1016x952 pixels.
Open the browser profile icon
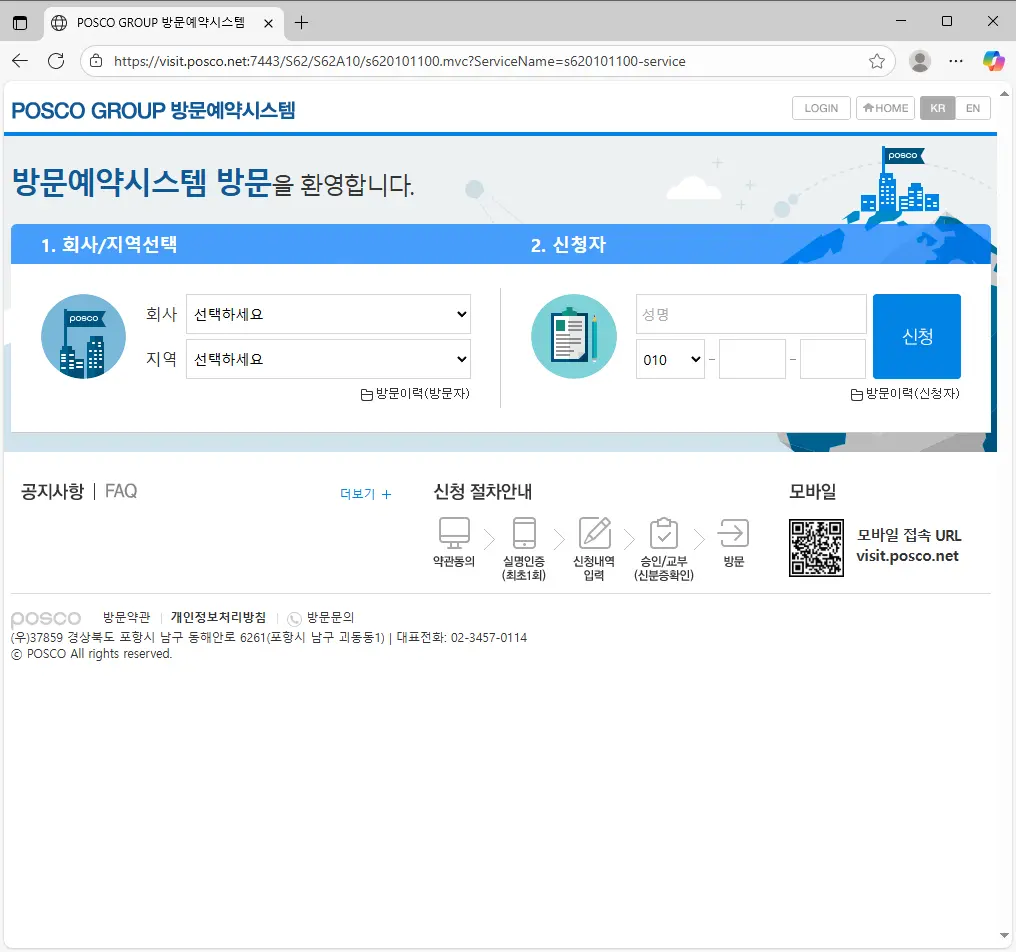click(x=919, y=61)
